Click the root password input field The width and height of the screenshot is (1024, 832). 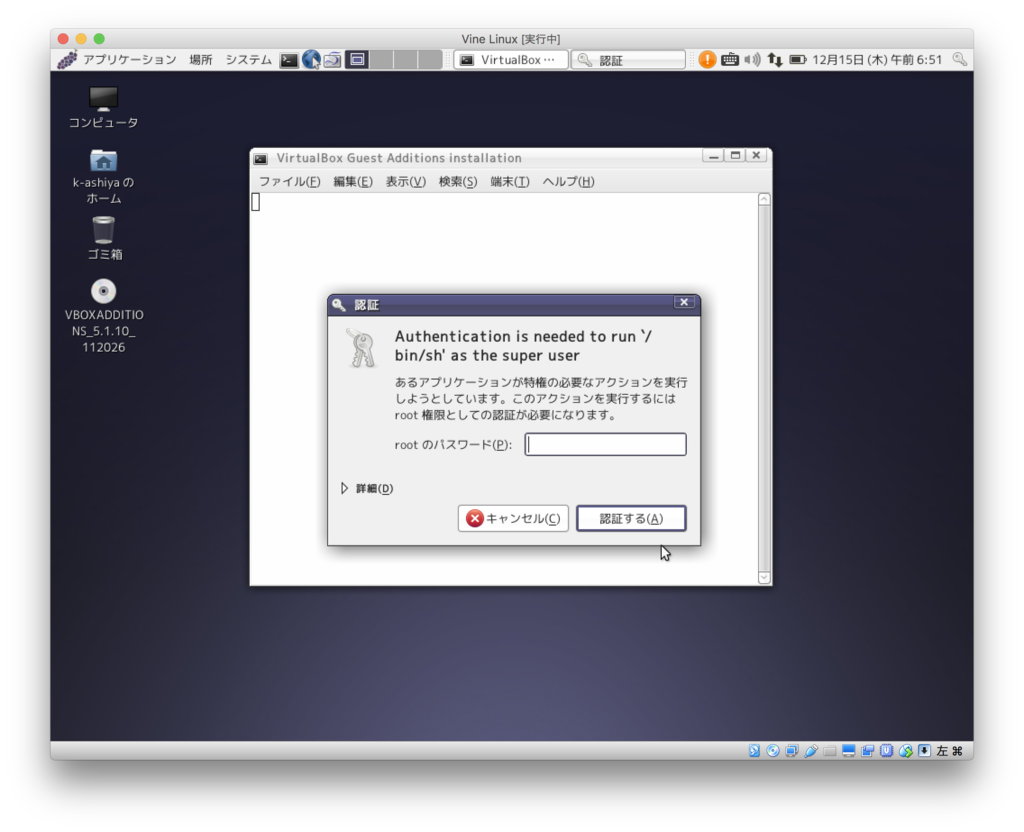pyautogui.click(x=605, y=445)
